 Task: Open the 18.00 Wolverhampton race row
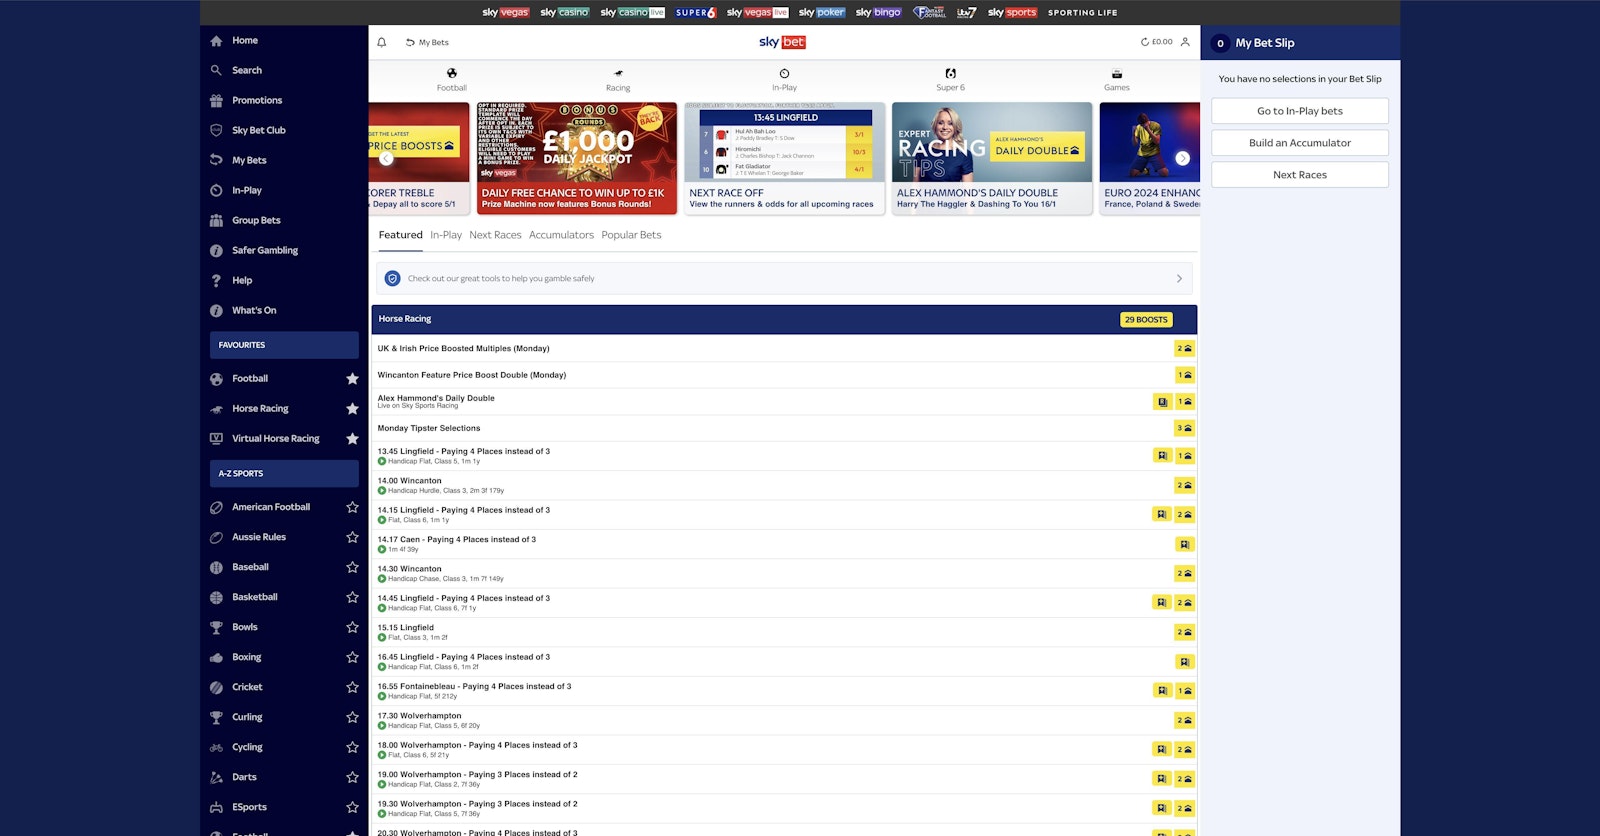point(784,750)
